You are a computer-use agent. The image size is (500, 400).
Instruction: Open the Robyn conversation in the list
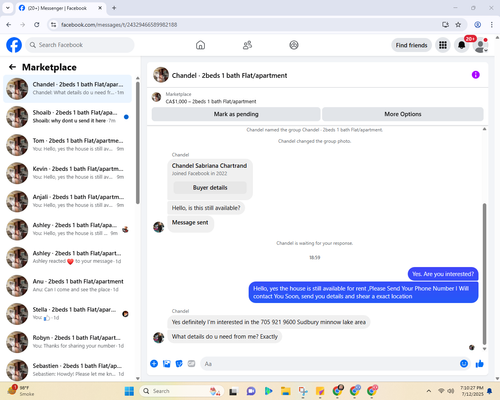67,342
